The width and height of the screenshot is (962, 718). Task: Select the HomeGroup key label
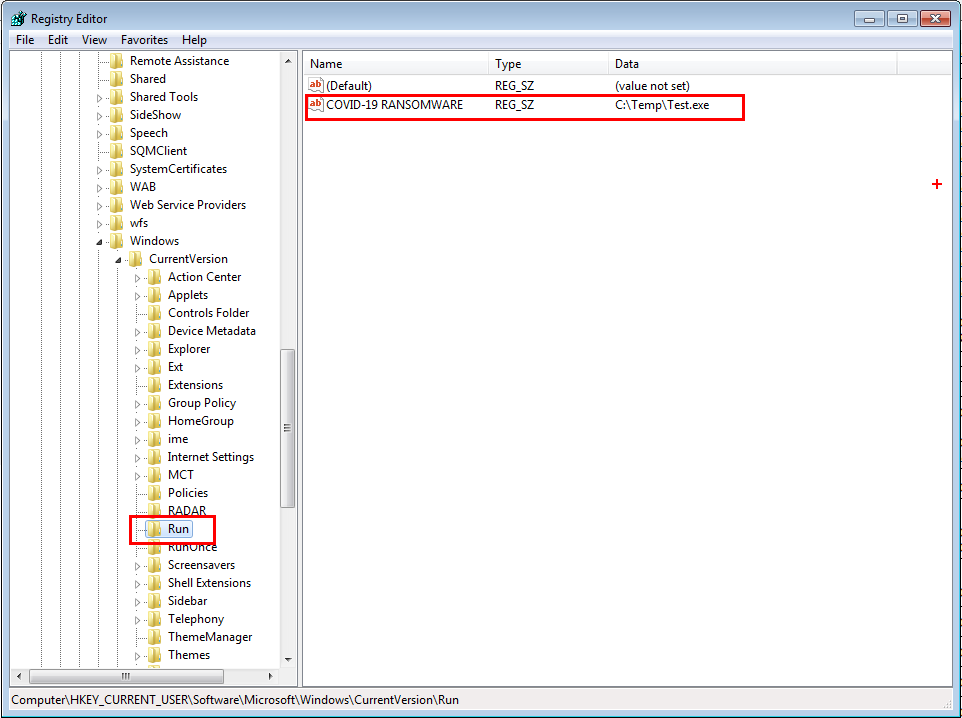tap(201, 421)
